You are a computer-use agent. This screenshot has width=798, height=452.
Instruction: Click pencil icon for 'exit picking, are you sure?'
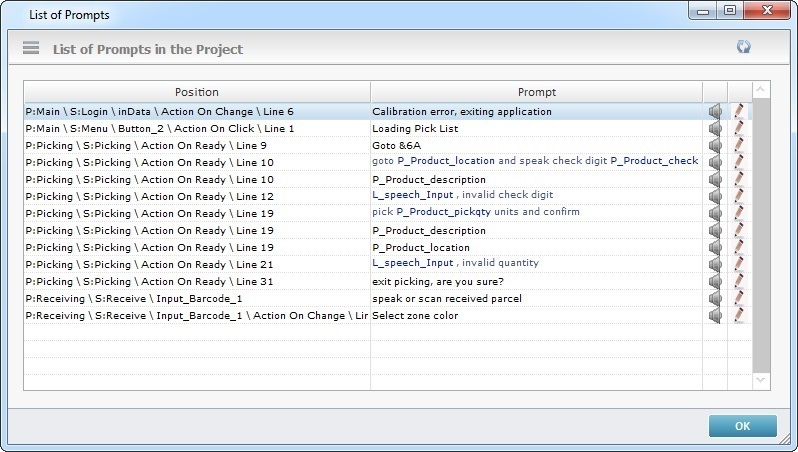click(x=739, y=281)
